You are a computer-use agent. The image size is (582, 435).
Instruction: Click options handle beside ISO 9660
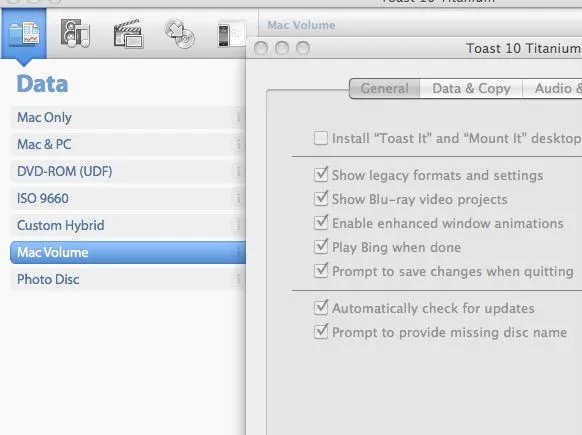point(238,199)
